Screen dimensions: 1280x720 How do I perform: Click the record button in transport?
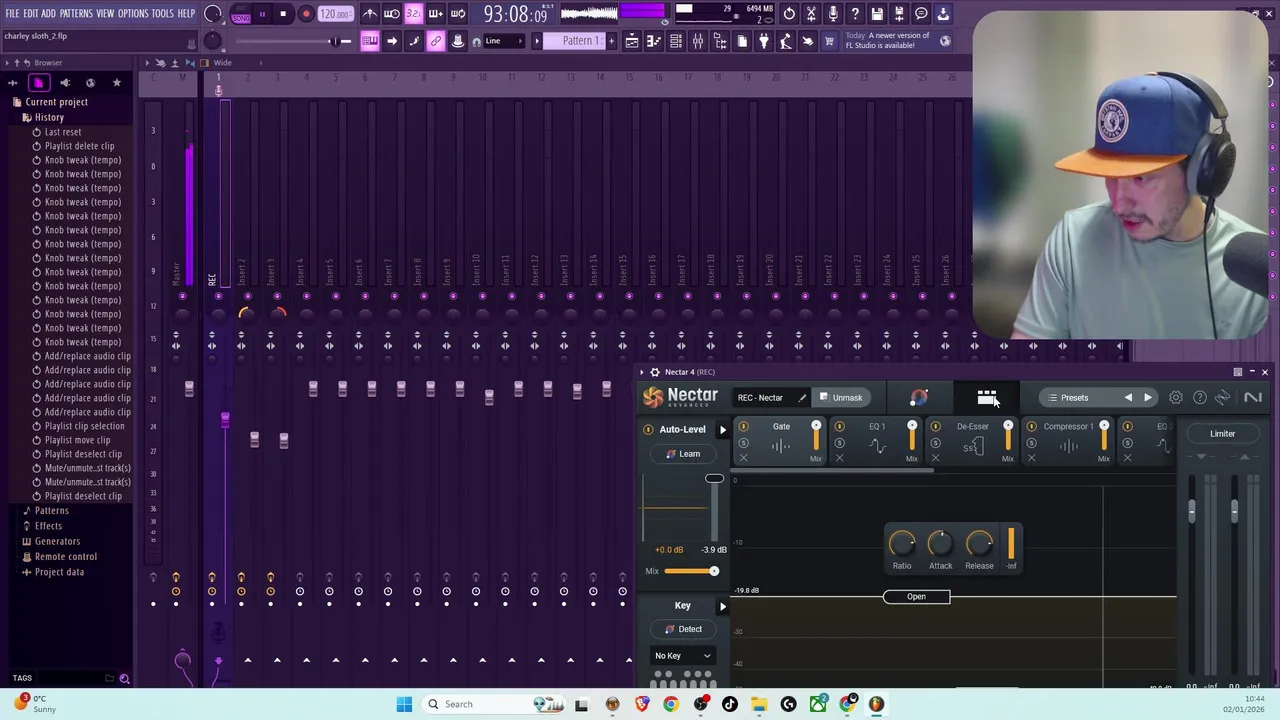click(306, 14)
